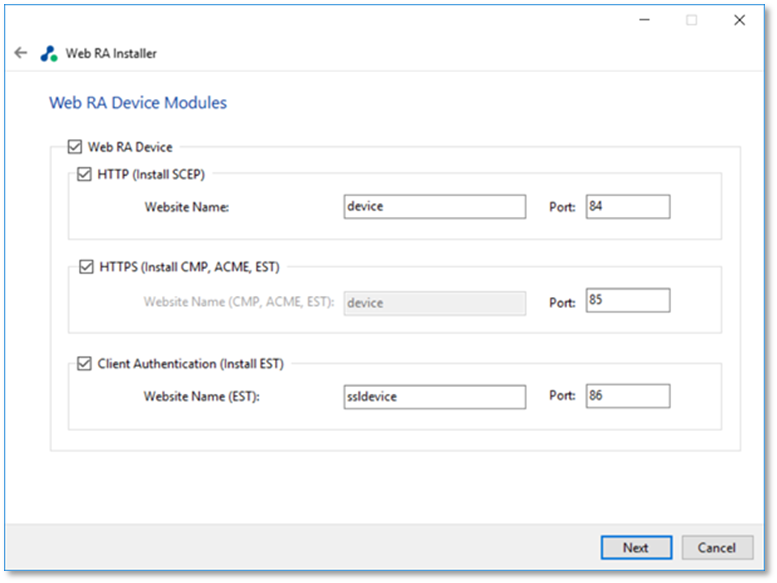Uncheck the Web RA Device checkbox

click(x=75, y=147)
